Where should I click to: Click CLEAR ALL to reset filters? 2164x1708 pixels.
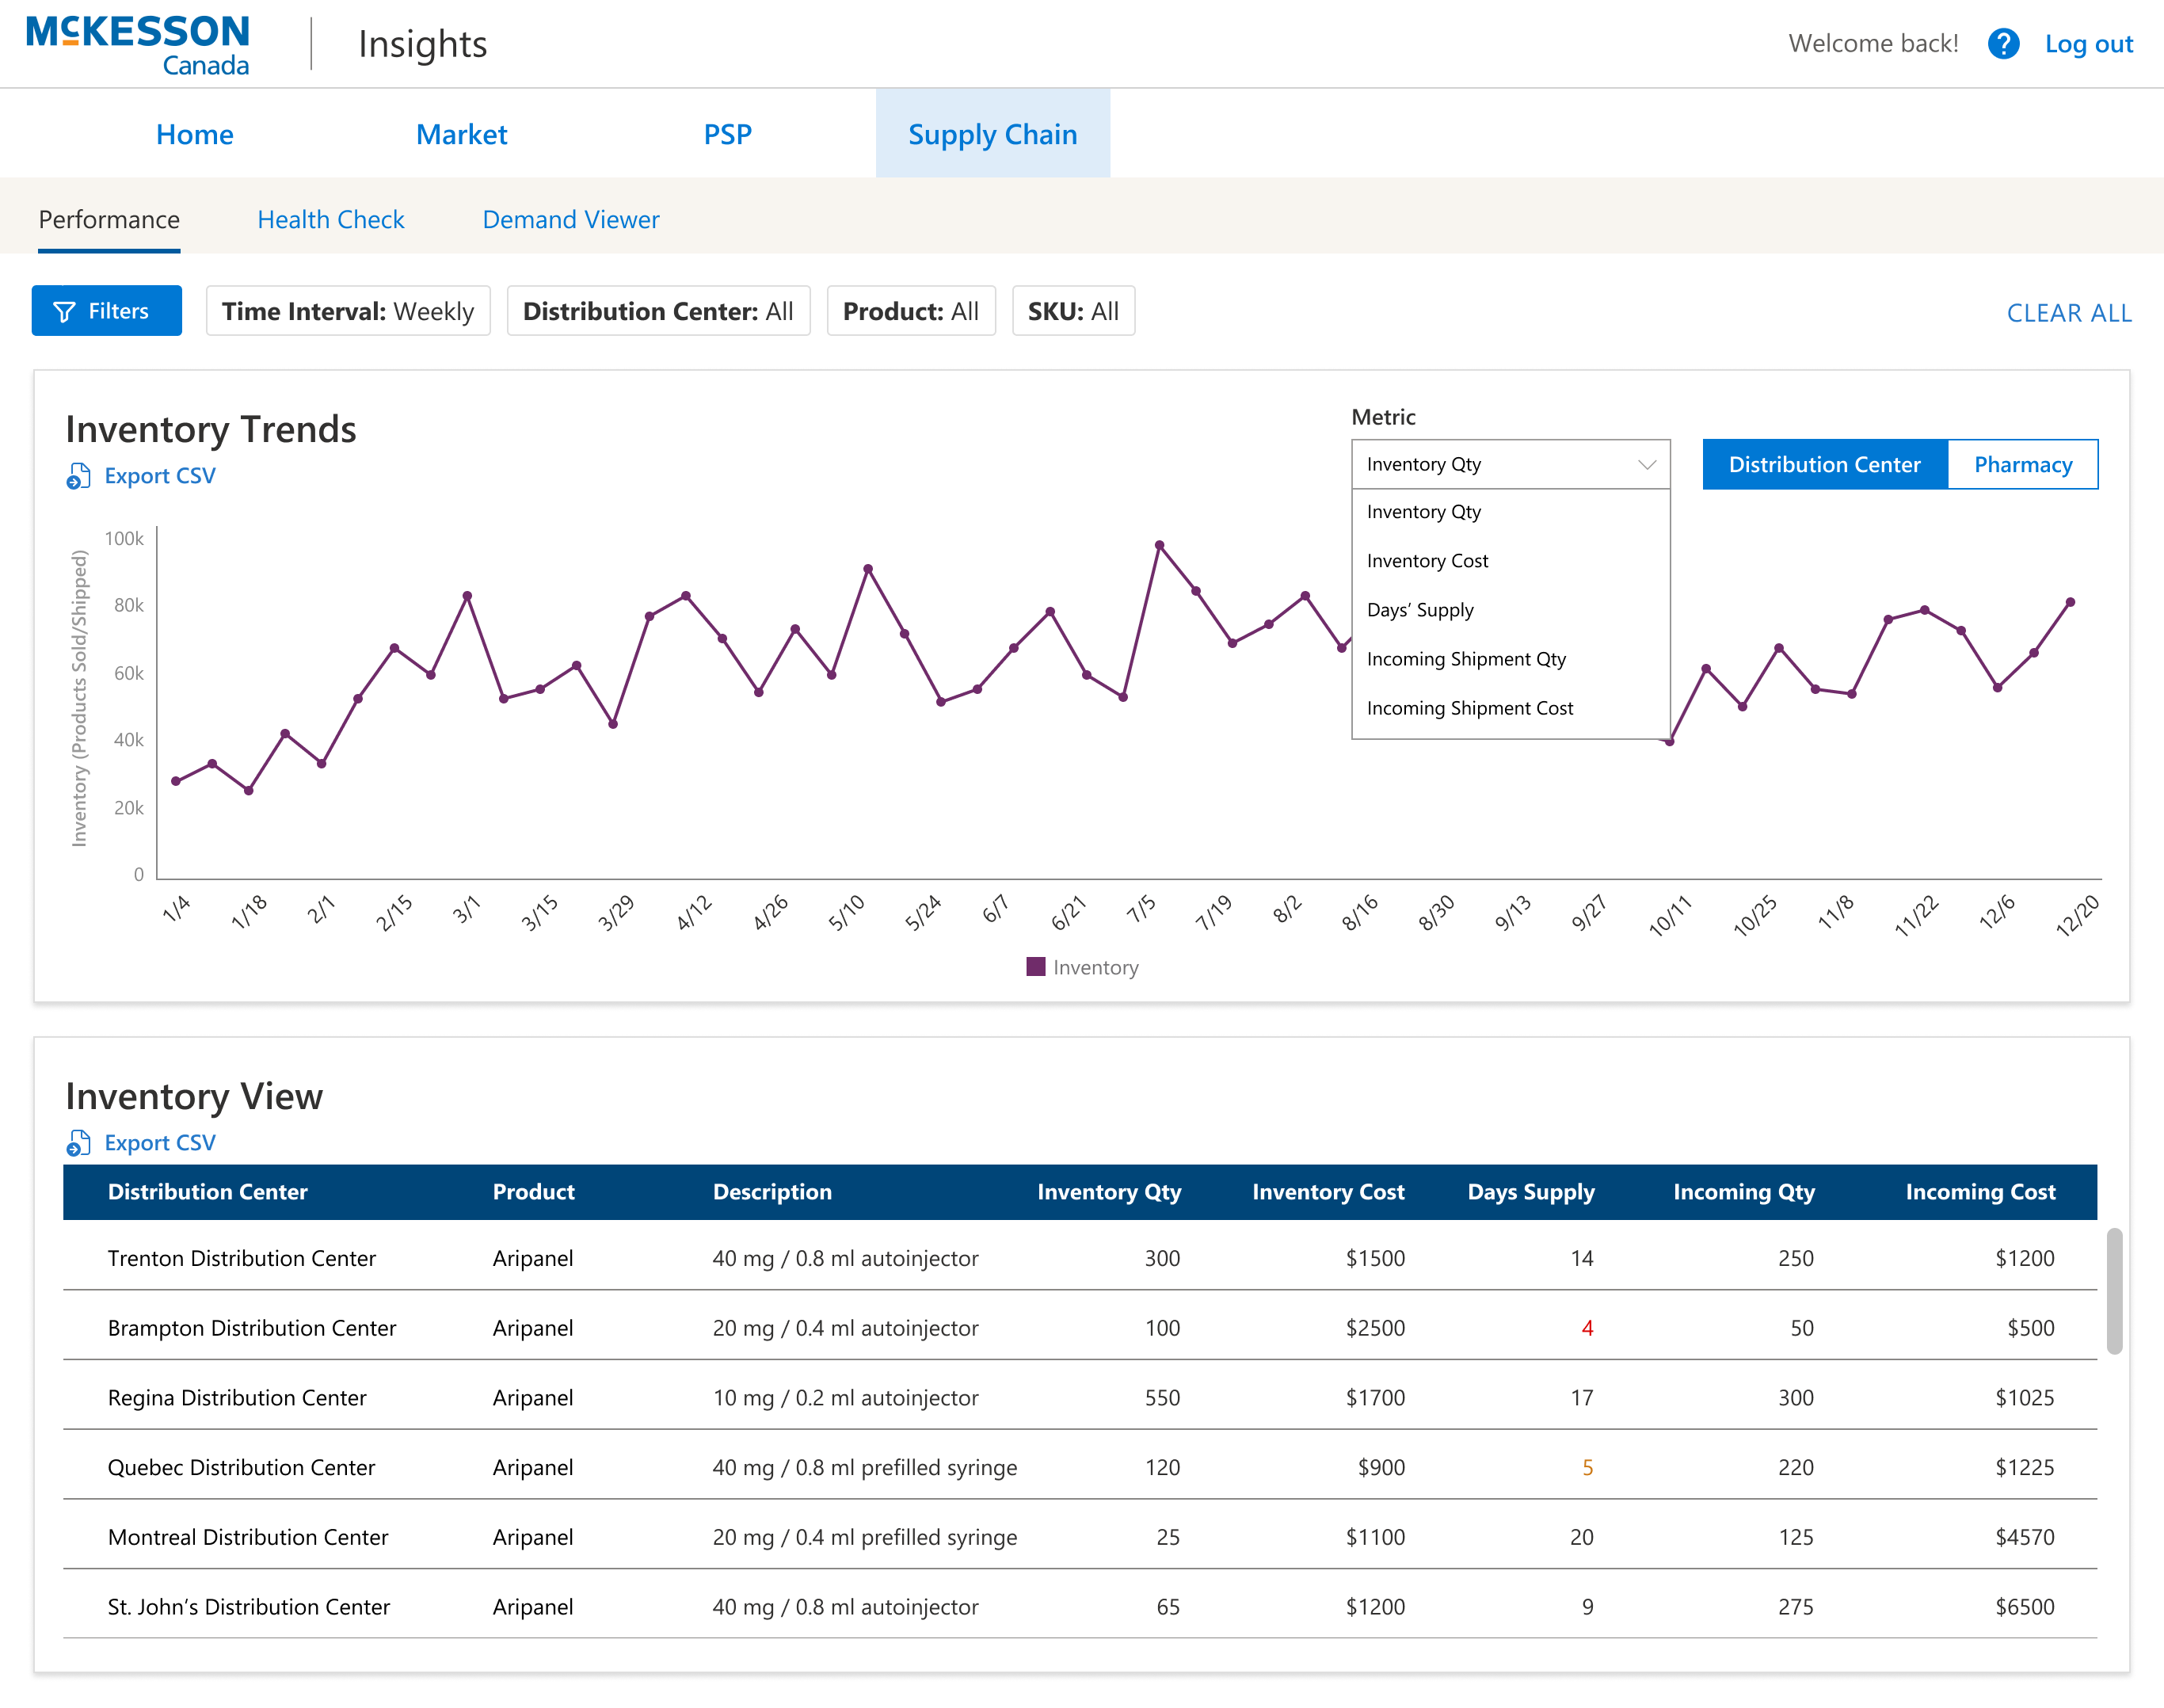point(2068,312)
